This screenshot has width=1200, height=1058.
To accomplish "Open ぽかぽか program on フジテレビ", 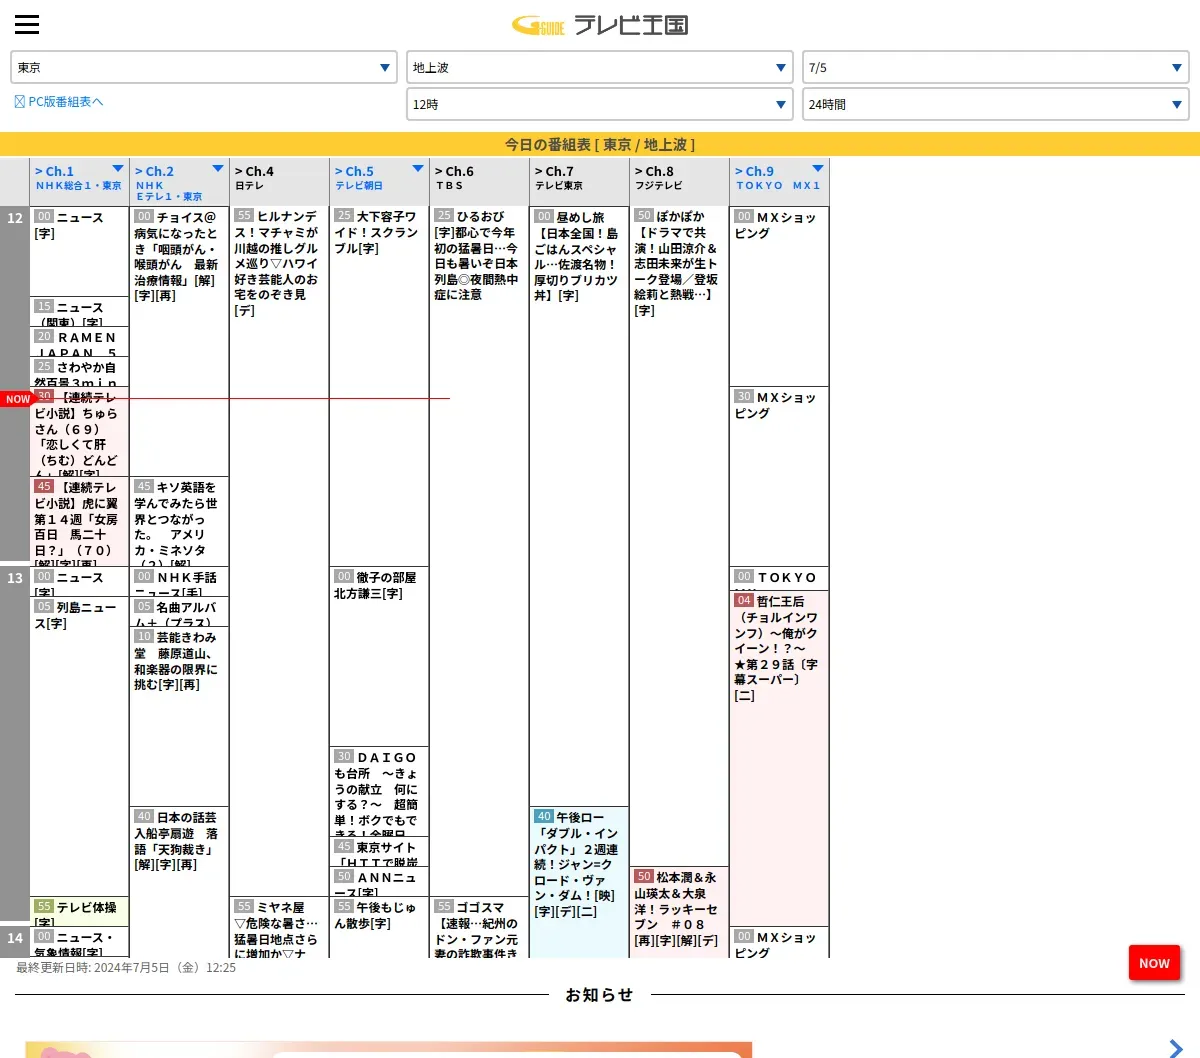I will click(x=679, y=537).
